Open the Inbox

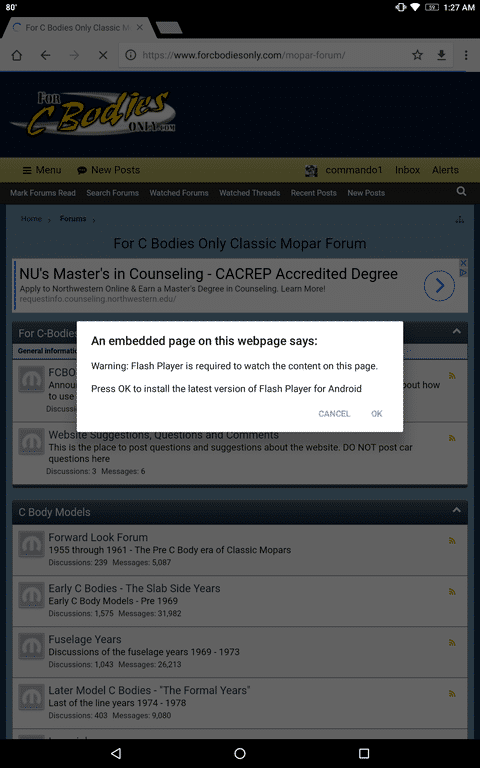(x=408, y=170)
